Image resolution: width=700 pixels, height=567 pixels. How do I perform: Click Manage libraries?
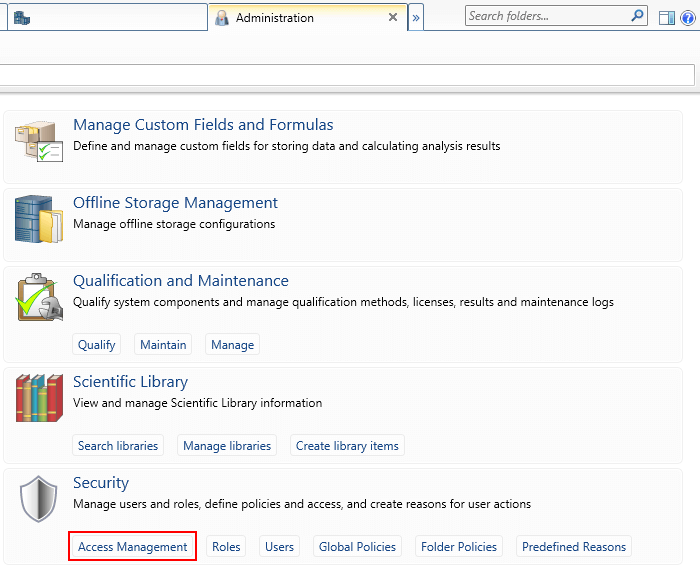(x=227, y=446)
